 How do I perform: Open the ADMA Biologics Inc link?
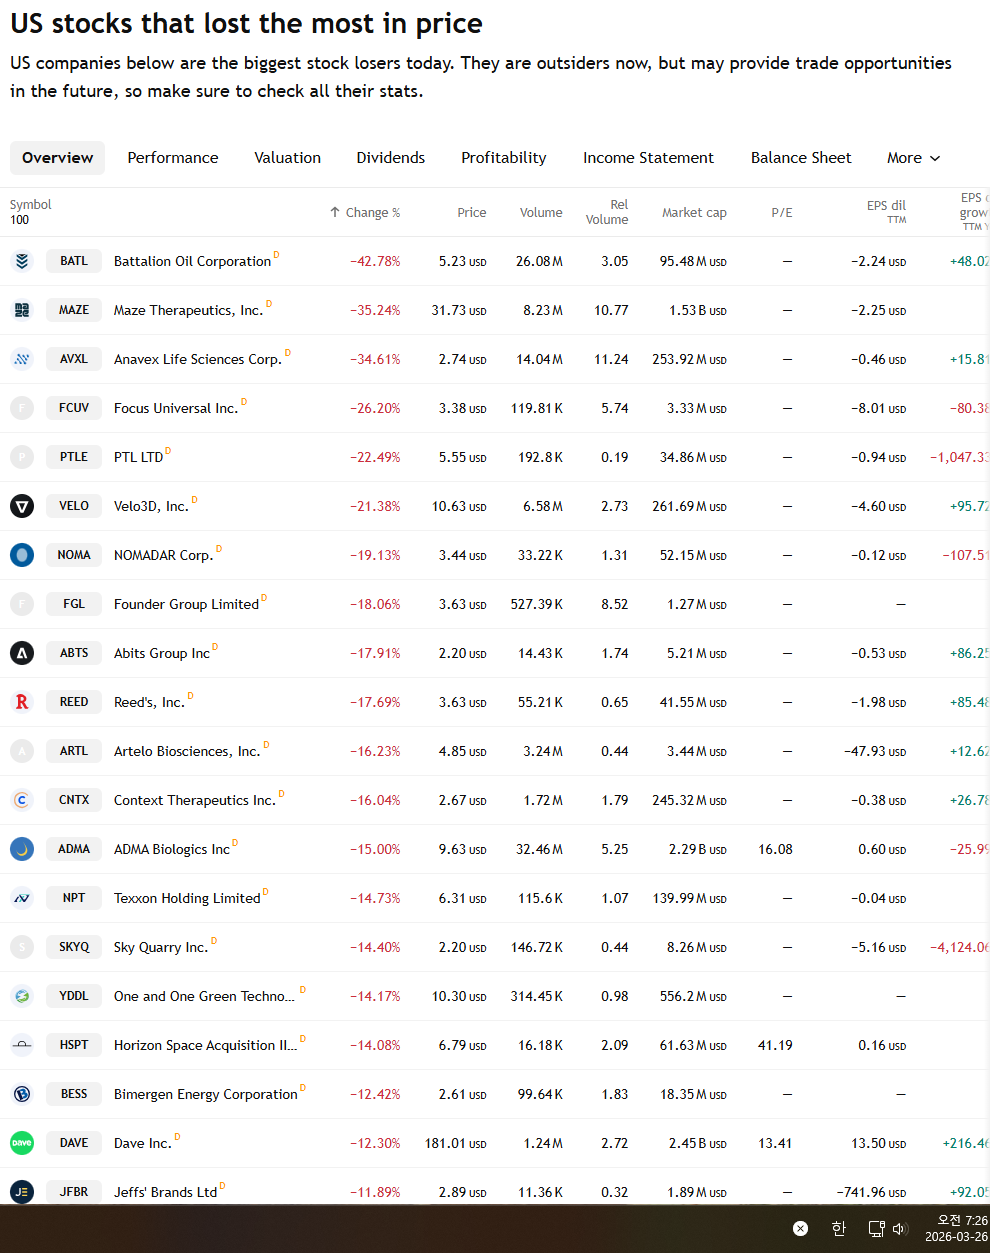tap(172, 849)
